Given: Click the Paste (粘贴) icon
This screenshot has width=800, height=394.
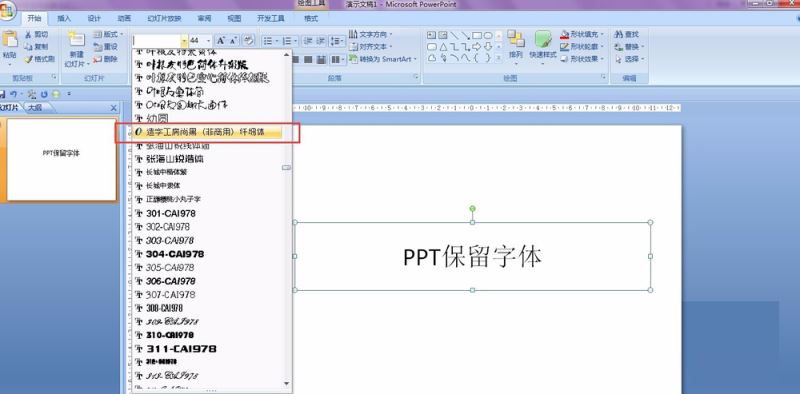Looking at the screenshot, I should click(9, 40).
